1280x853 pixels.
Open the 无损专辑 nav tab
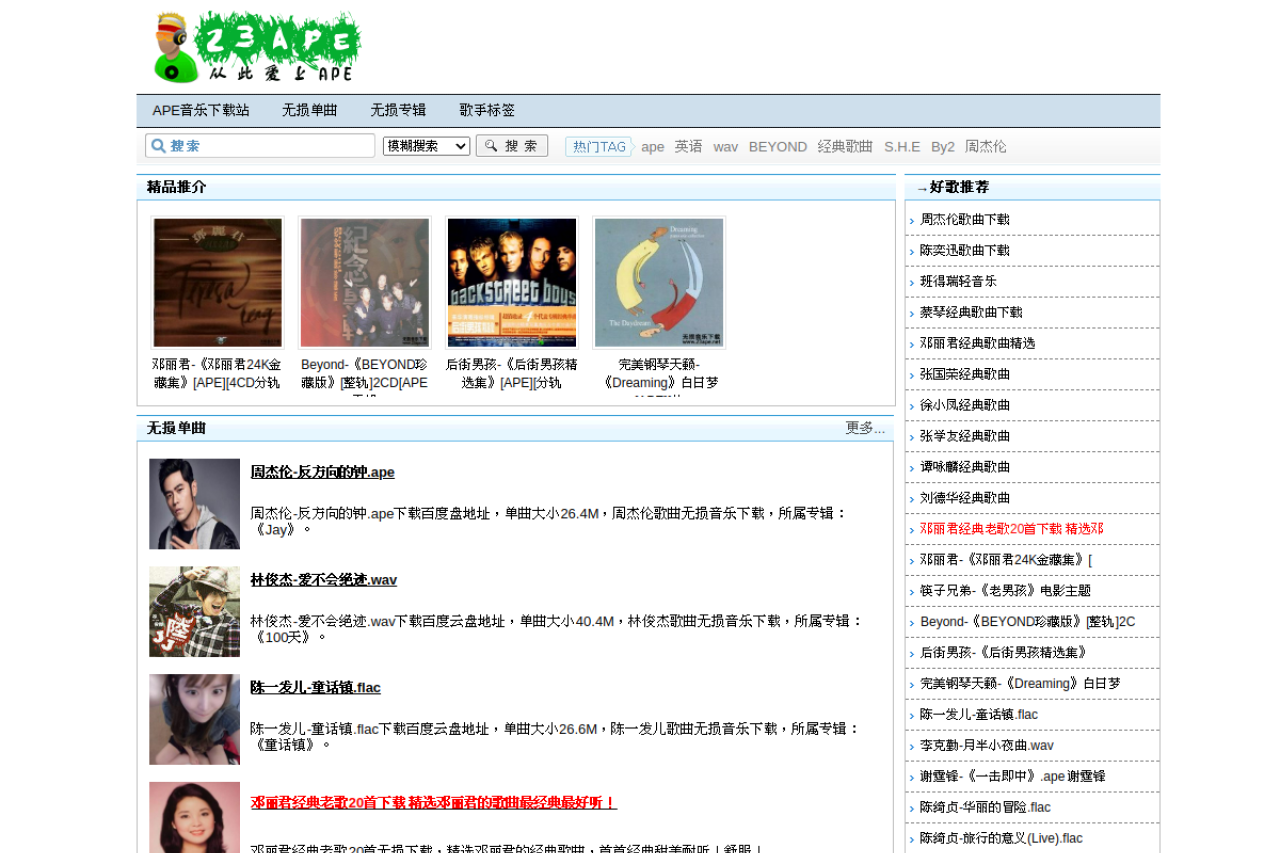click(398, 110)
